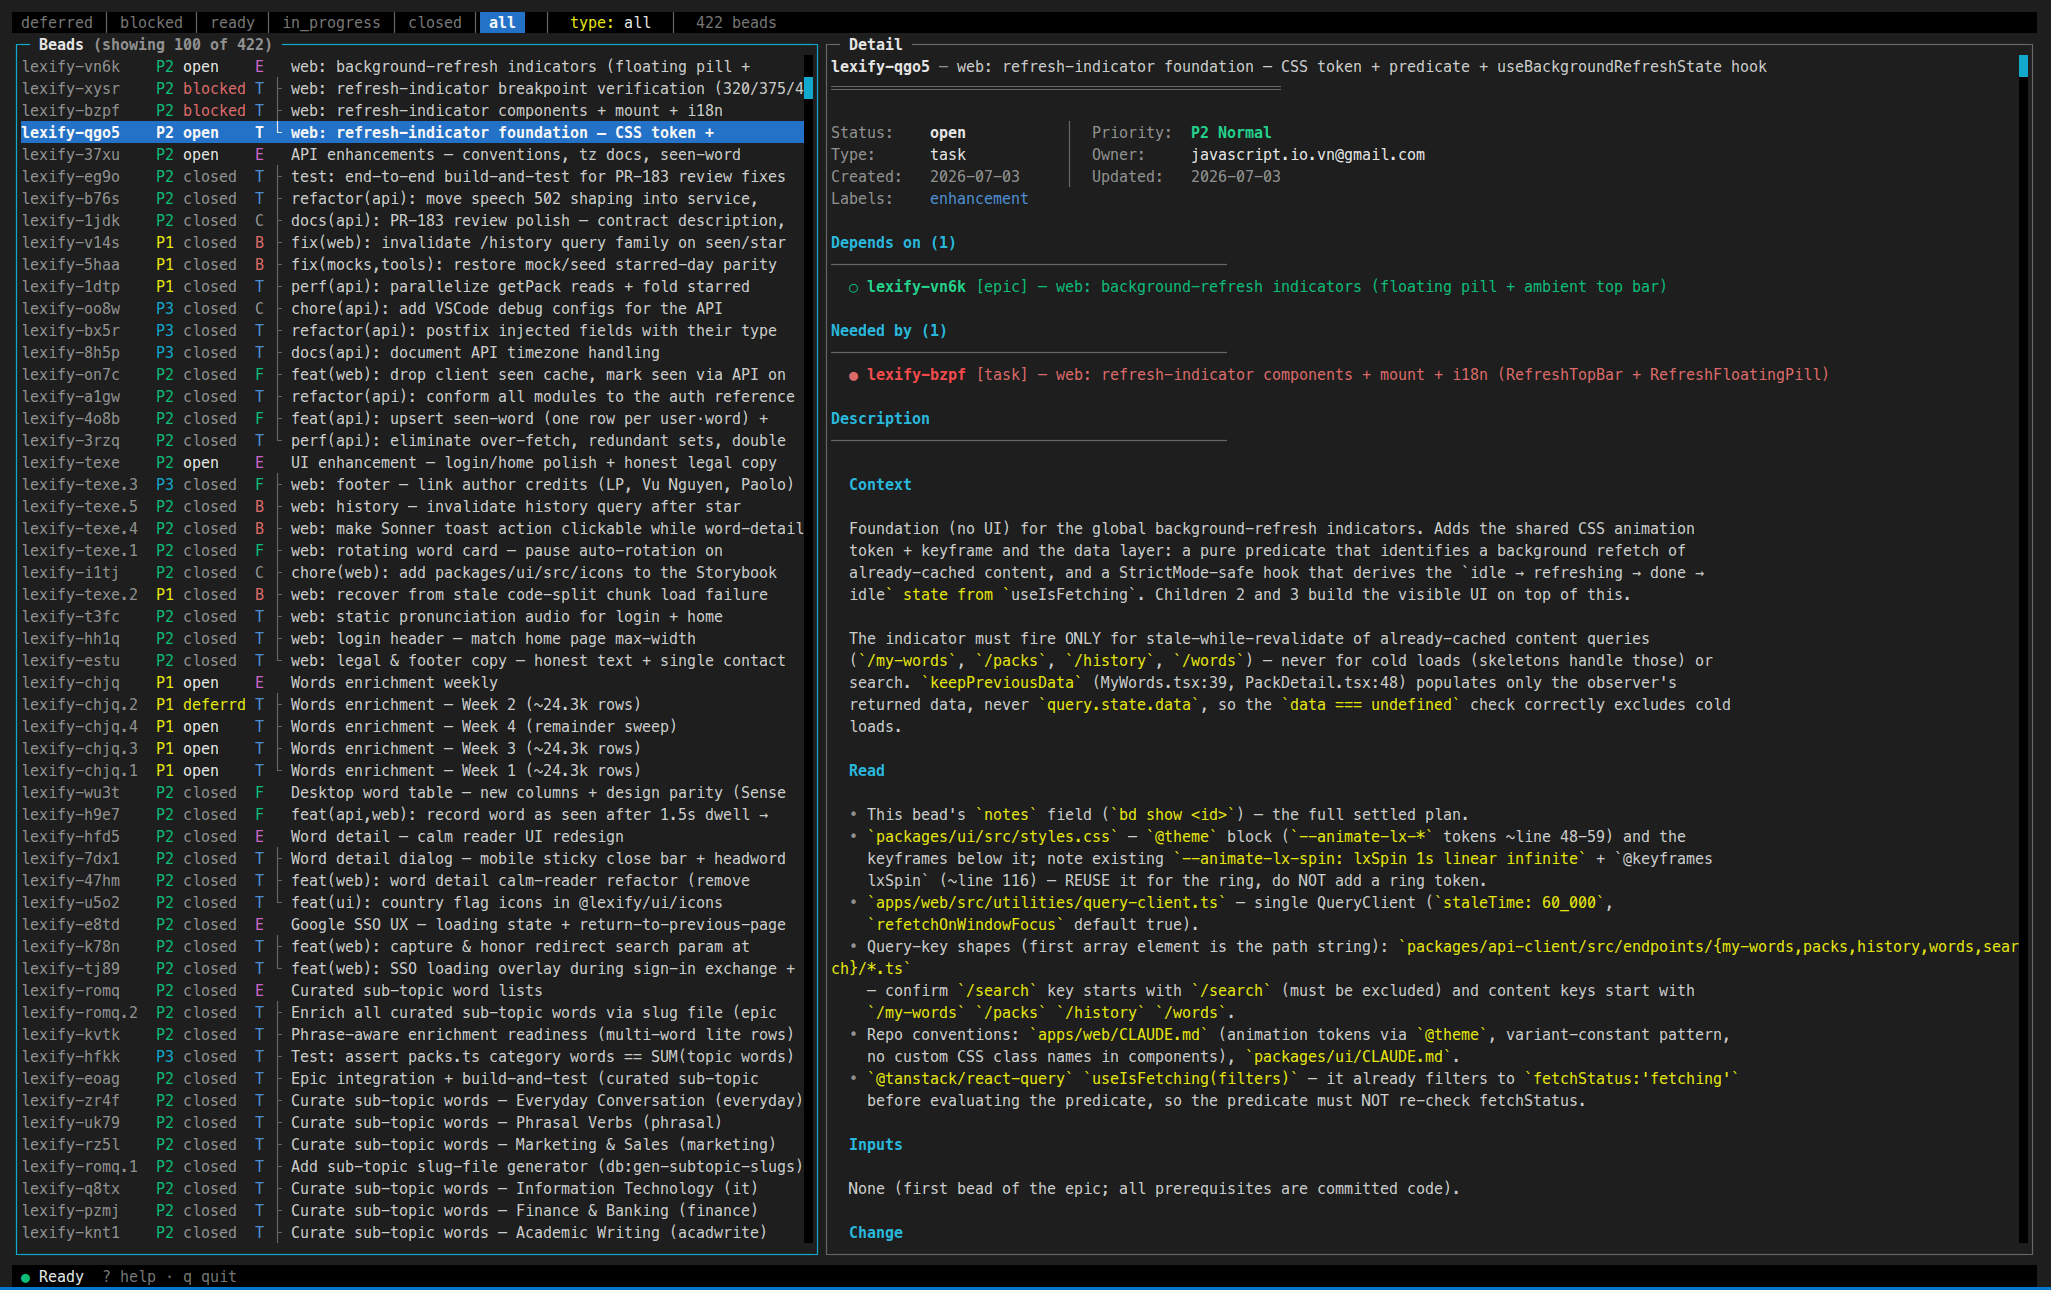Switch to the deferred filter tab
This screenshot has height=1290, width=2051.
coord(57,22)
